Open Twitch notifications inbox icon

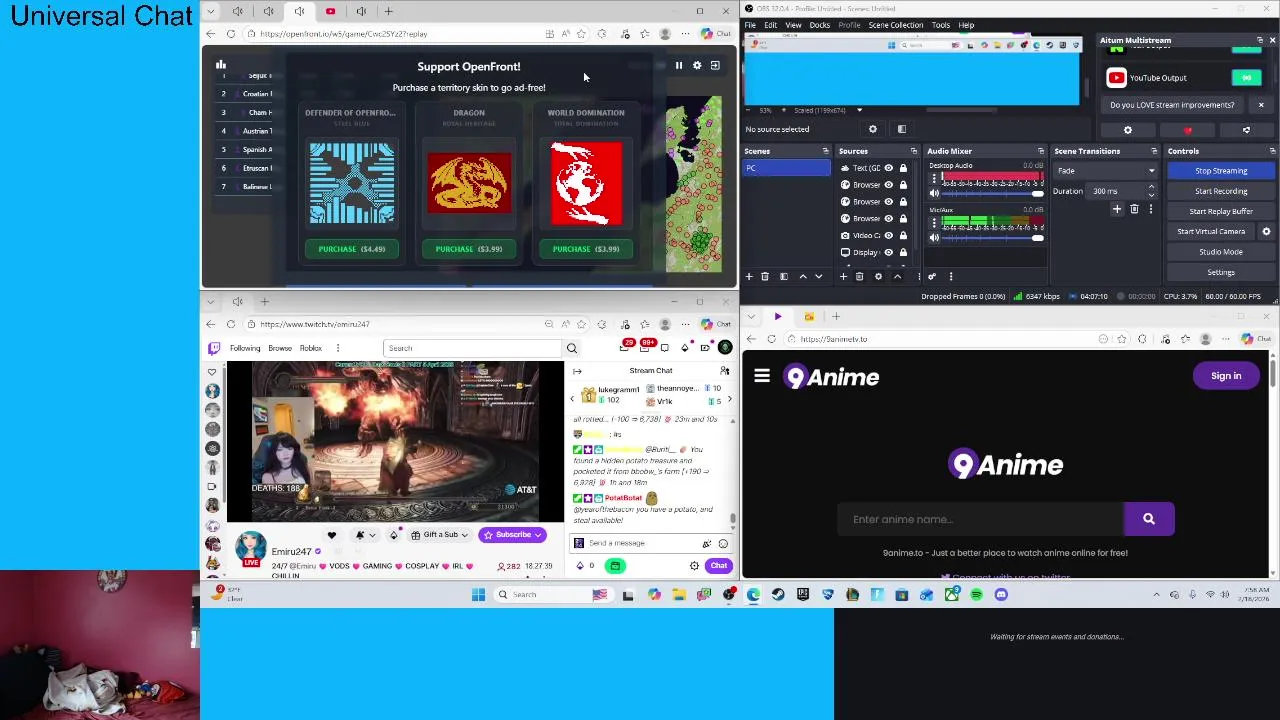coord(647,348)
